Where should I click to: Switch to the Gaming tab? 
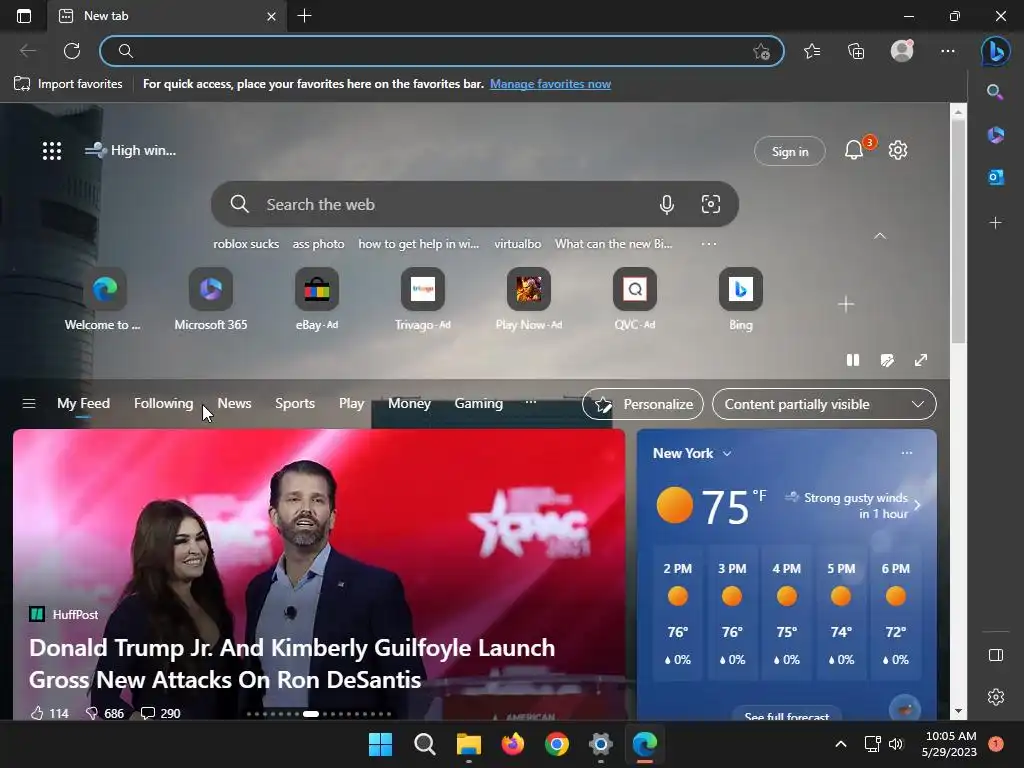(478, 404)
